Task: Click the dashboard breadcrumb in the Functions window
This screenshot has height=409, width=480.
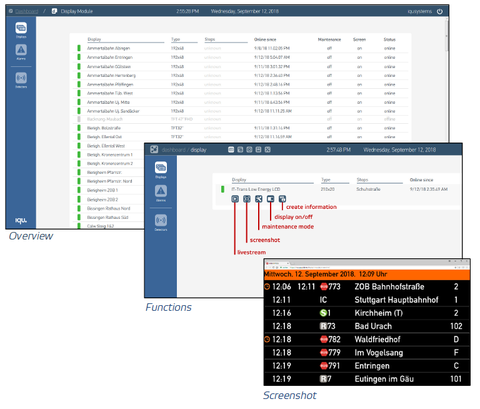Action: tap(173, 150)
